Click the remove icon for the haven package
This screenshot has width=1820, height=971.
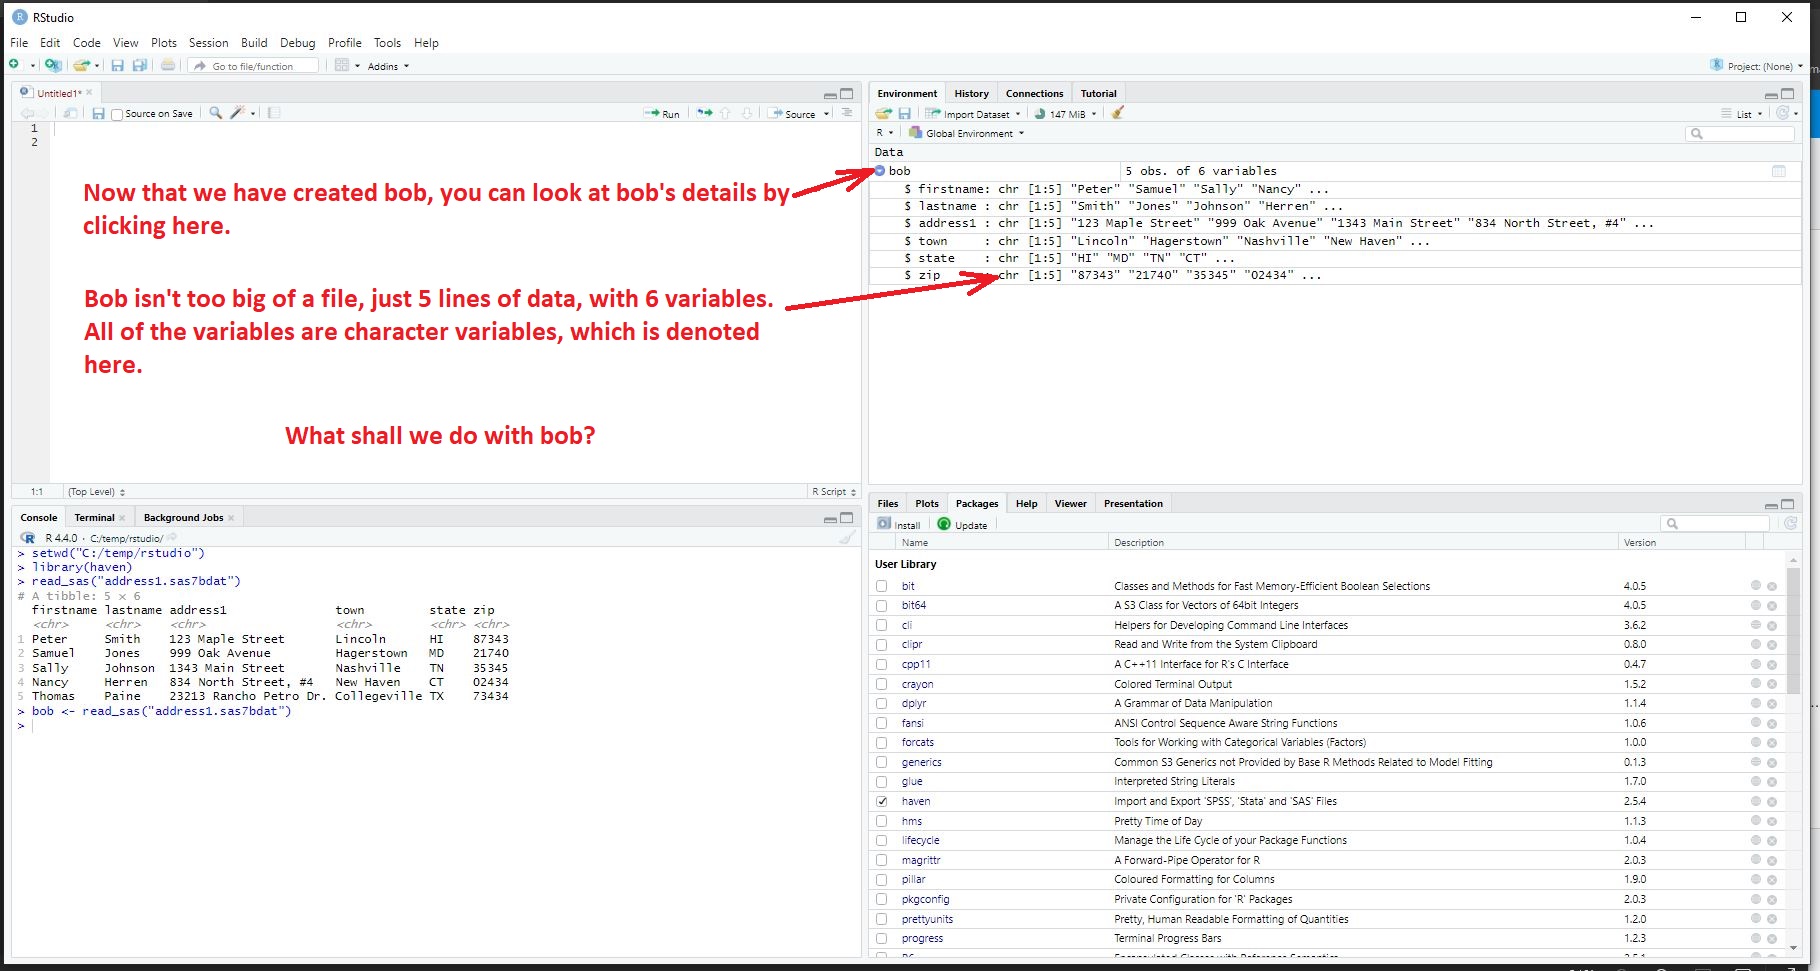pyautogui.click(x=1771, y=801)
